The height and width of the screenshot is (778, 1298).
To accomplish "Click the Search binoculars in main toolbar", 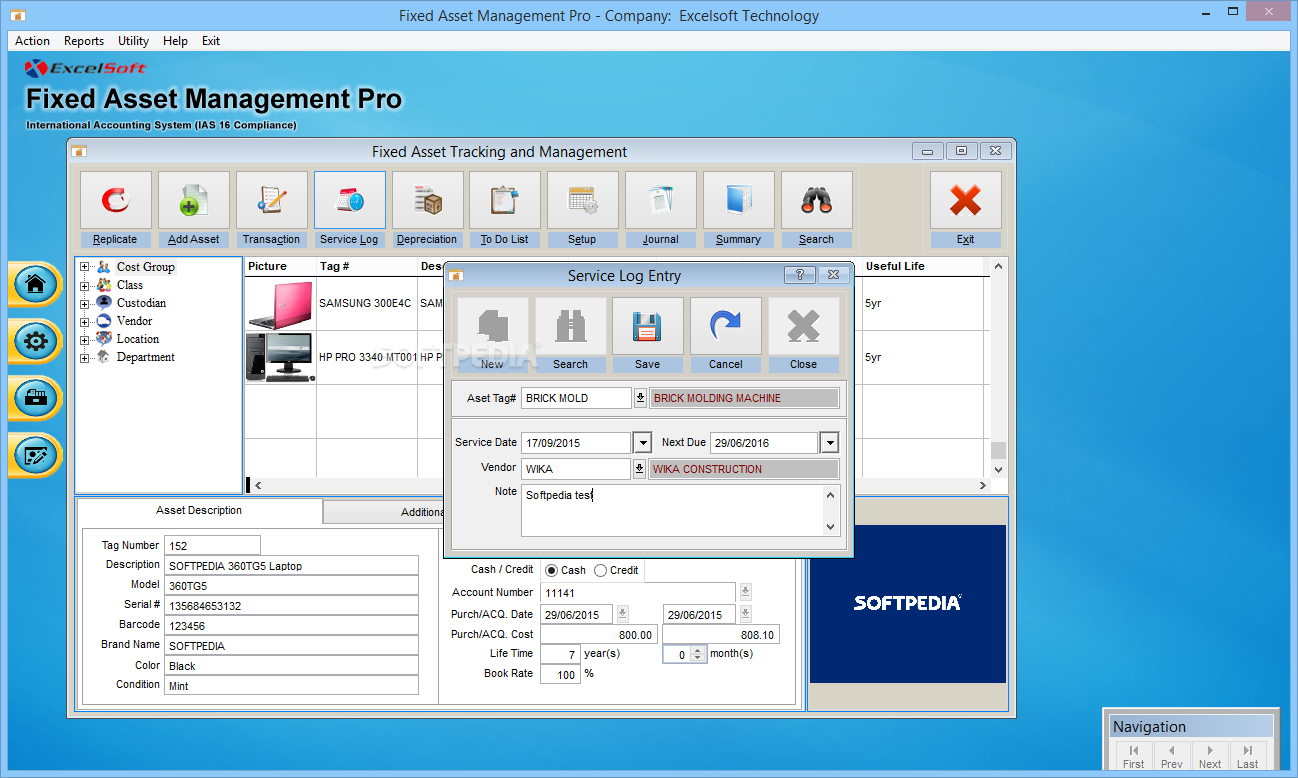I will click(817, 200).
